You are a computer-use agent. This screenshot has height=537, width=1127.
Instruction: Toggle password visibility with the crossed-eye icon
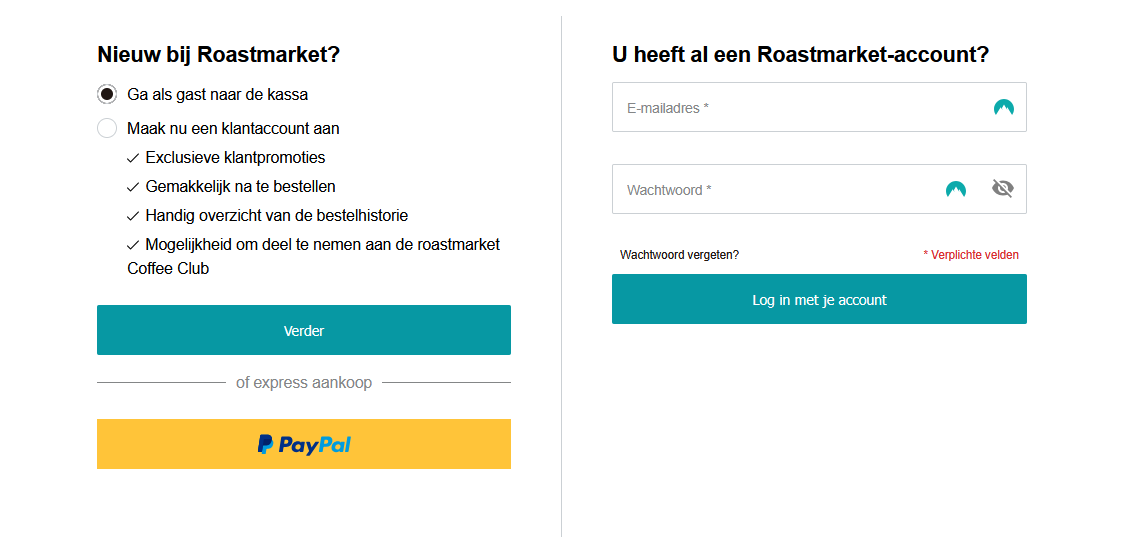[1003, 188]
